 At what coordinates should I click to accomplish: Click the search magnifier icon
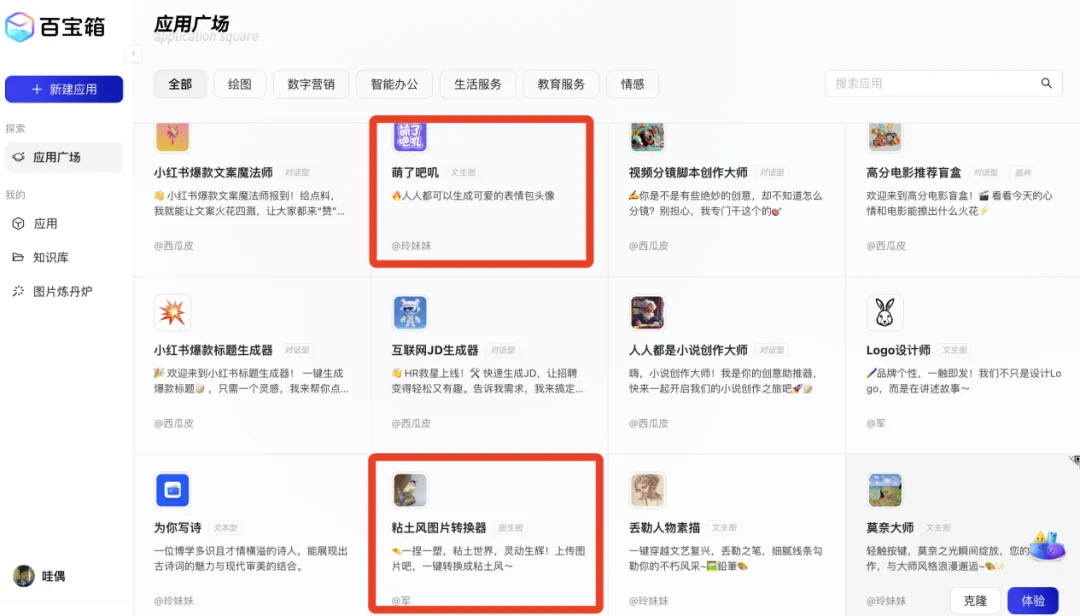point(1046,83)
